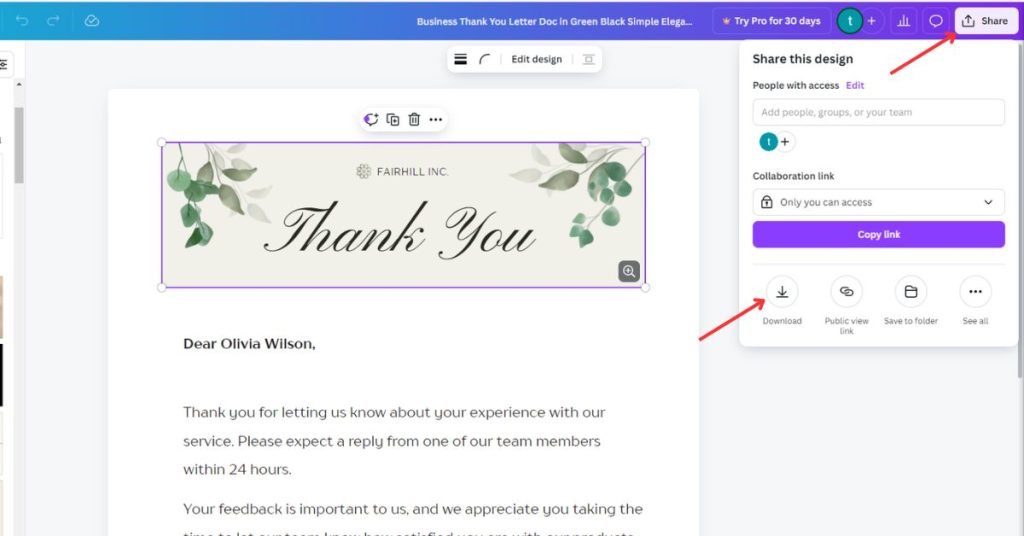Click the FAIRHILL INC. logo text

point(412,172)
